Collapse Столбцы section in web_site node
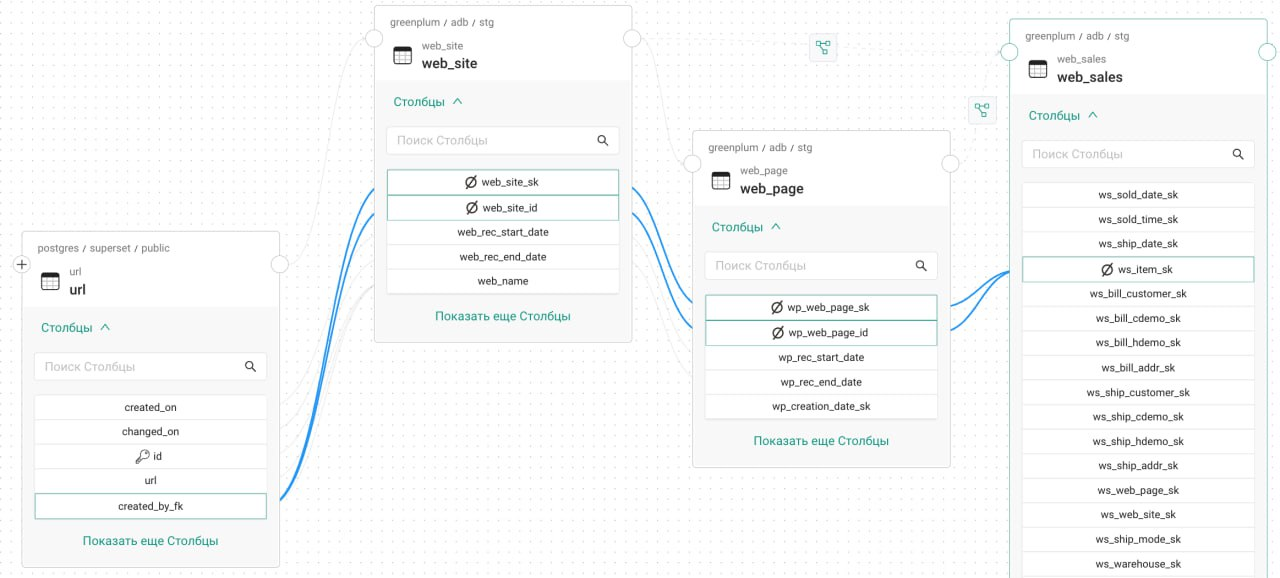The image size is (1280, 578). 458,101
